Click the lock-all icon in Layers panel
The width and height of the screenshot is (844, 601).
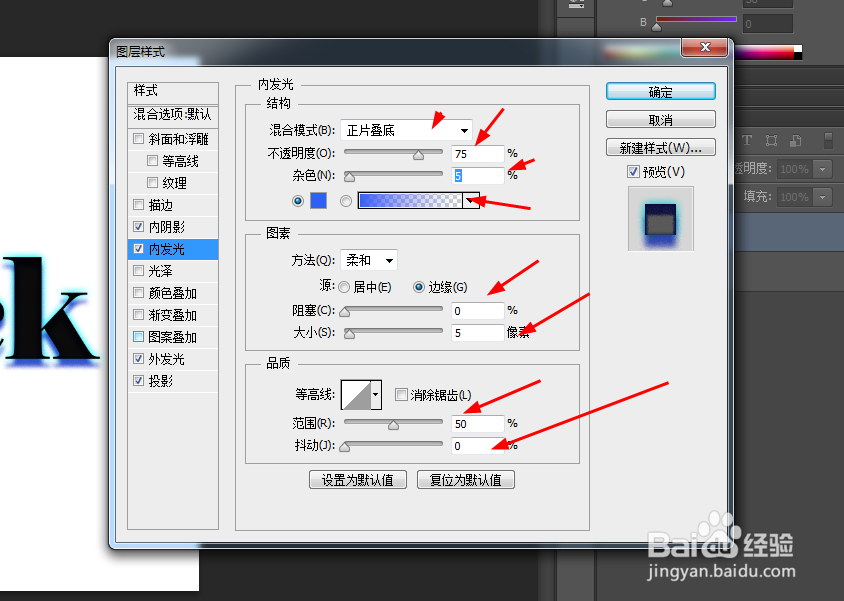pos(828,141)
